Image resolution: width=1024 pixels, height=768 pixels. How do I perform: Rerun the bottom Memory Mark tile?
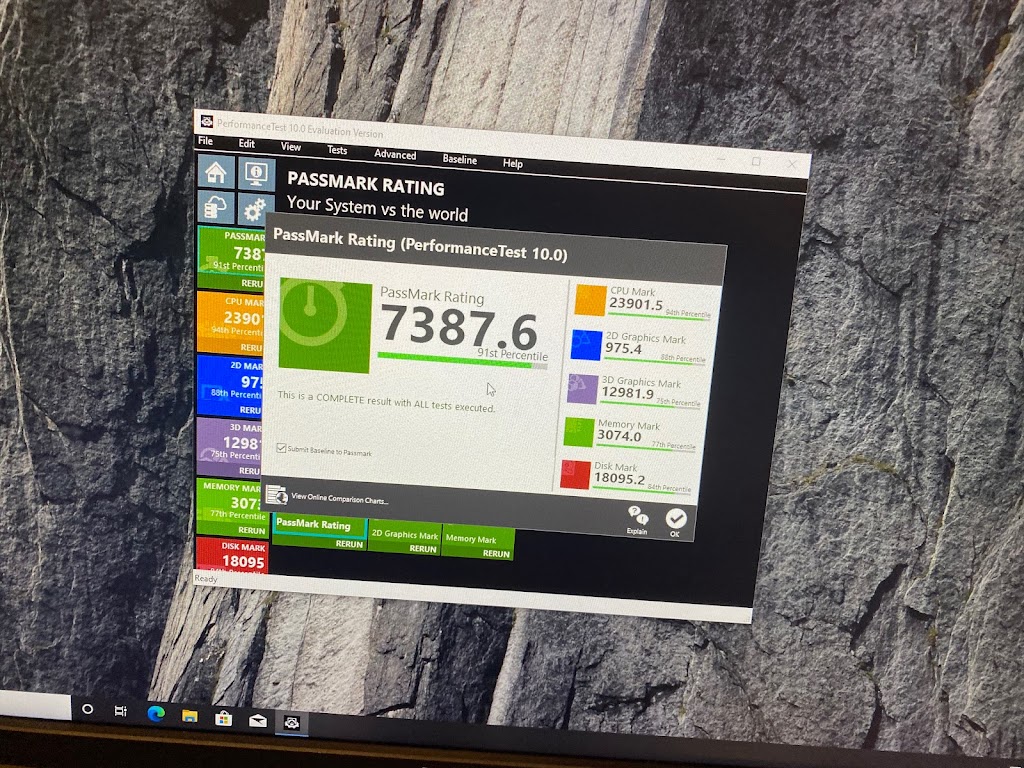[x=496, y=553]
